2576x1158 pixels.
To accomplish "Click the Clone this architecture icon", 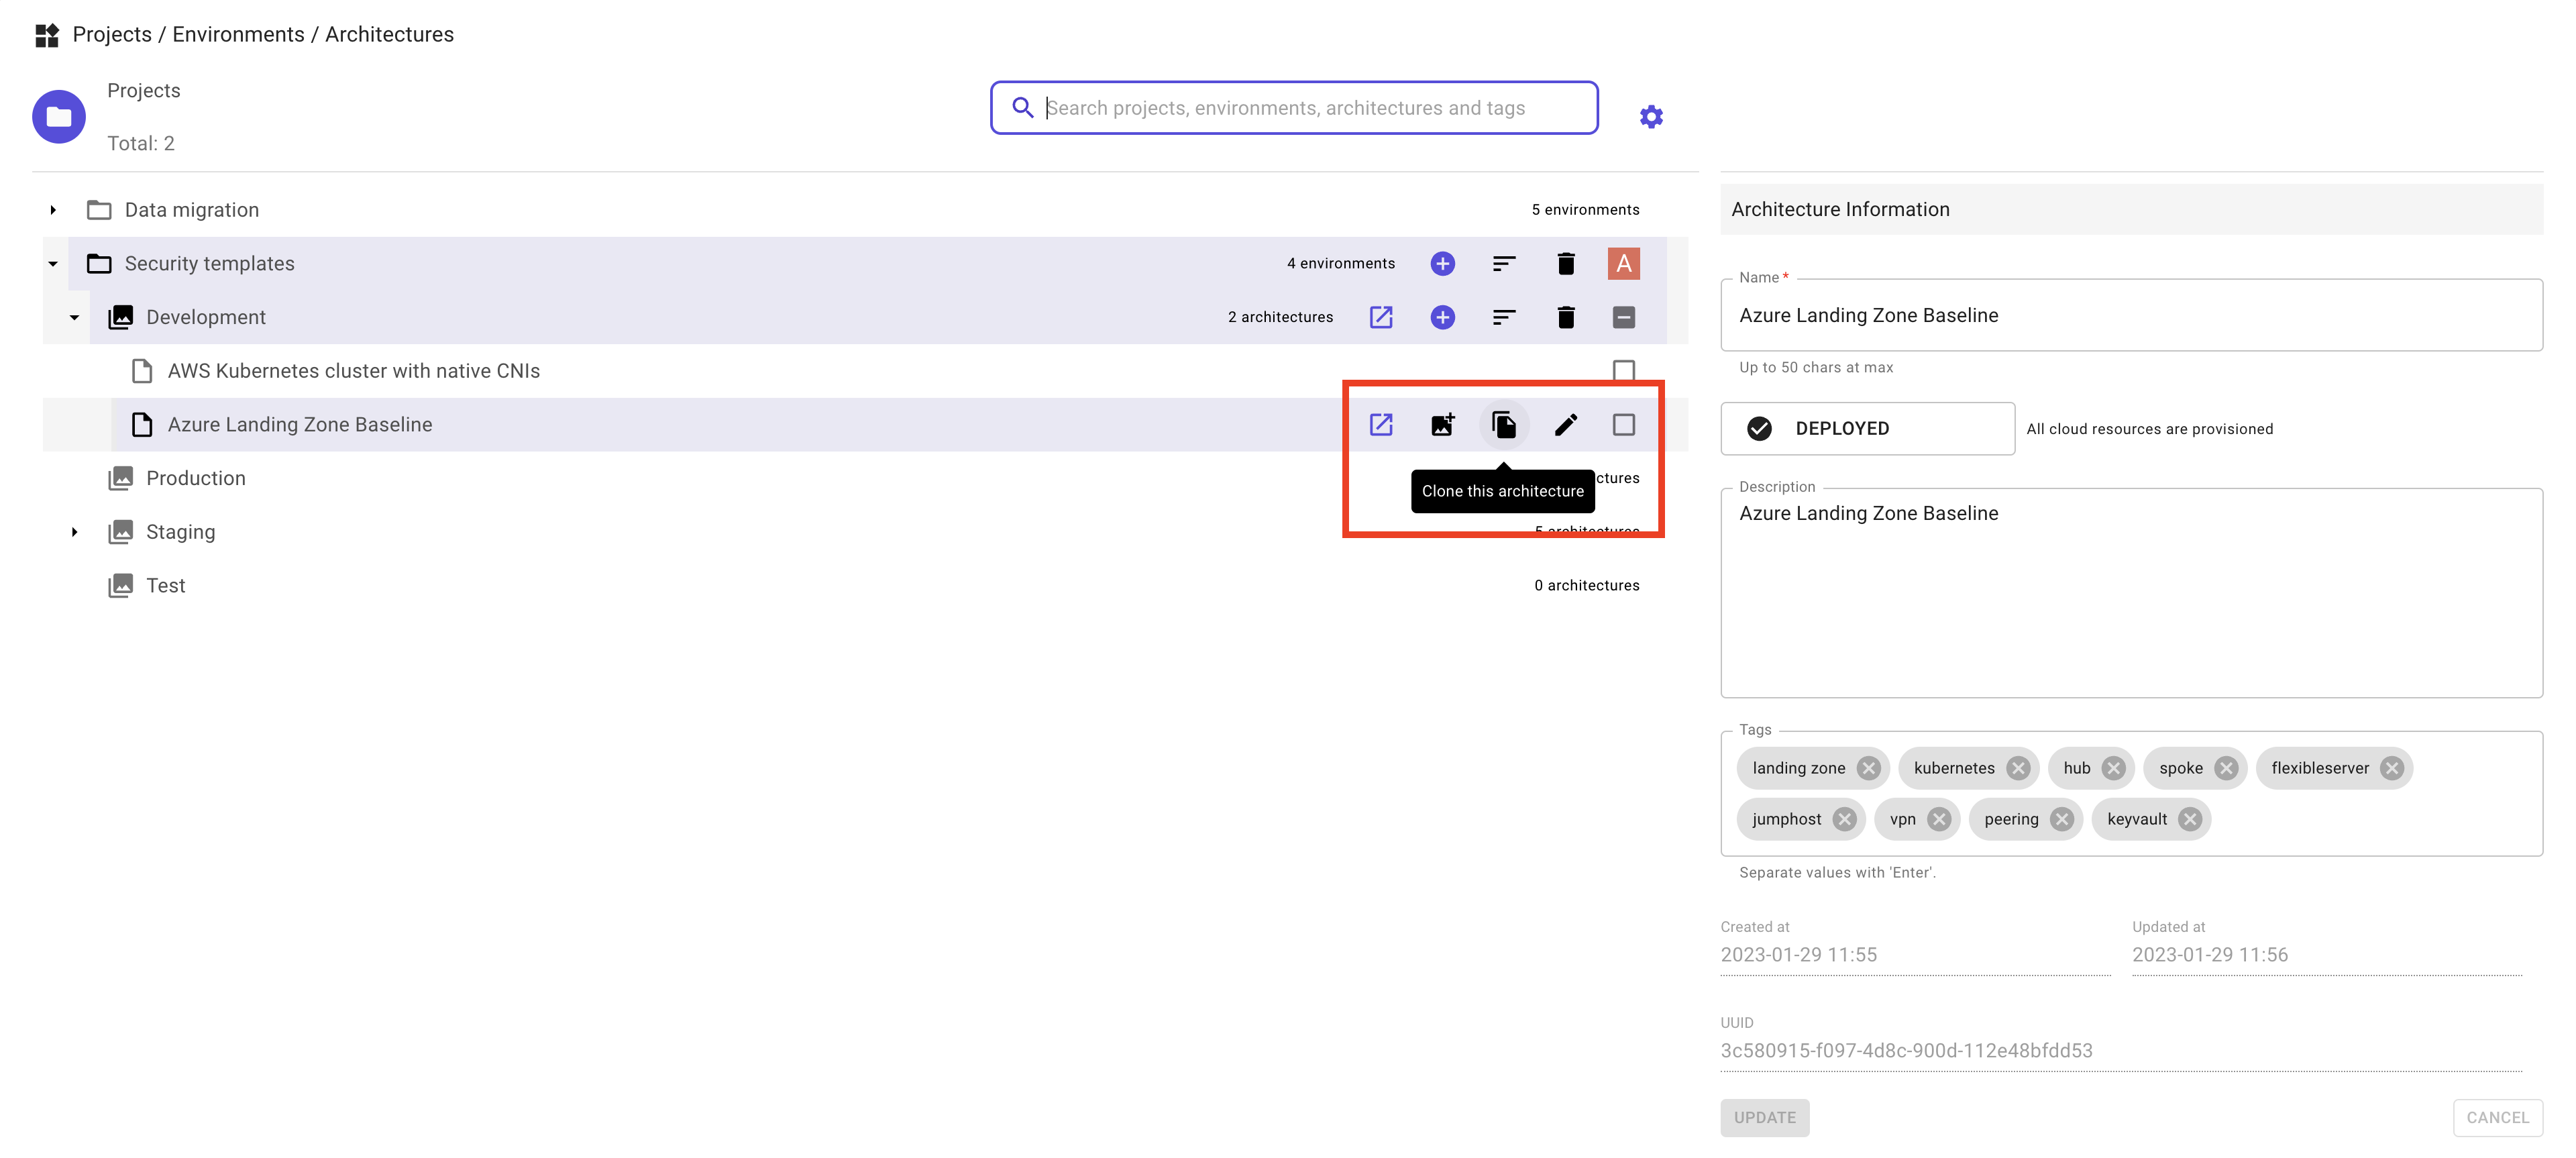I will tap(1503, 425).
